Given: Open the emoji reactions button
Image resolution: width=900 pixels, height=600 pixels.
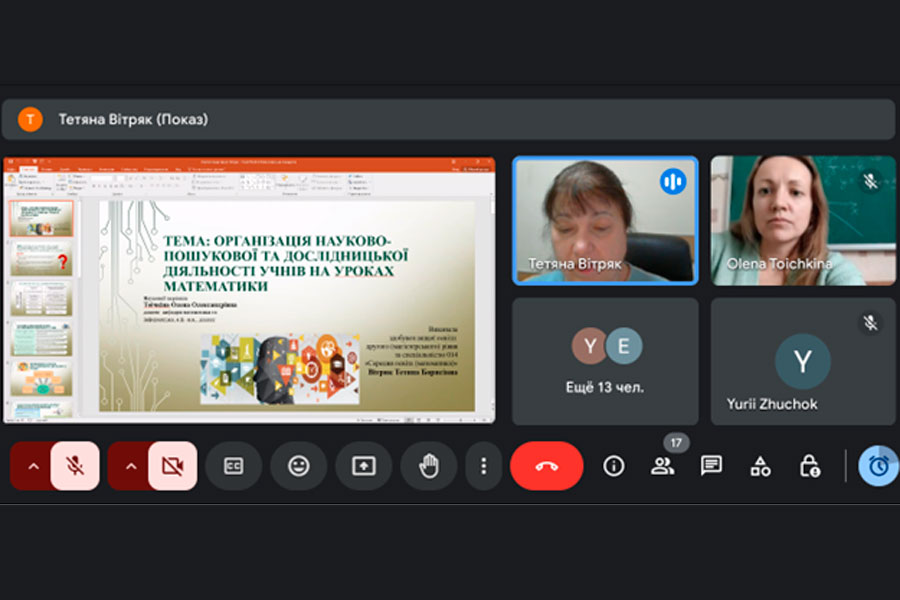Looking at the screenshot, I should (298, 466).
